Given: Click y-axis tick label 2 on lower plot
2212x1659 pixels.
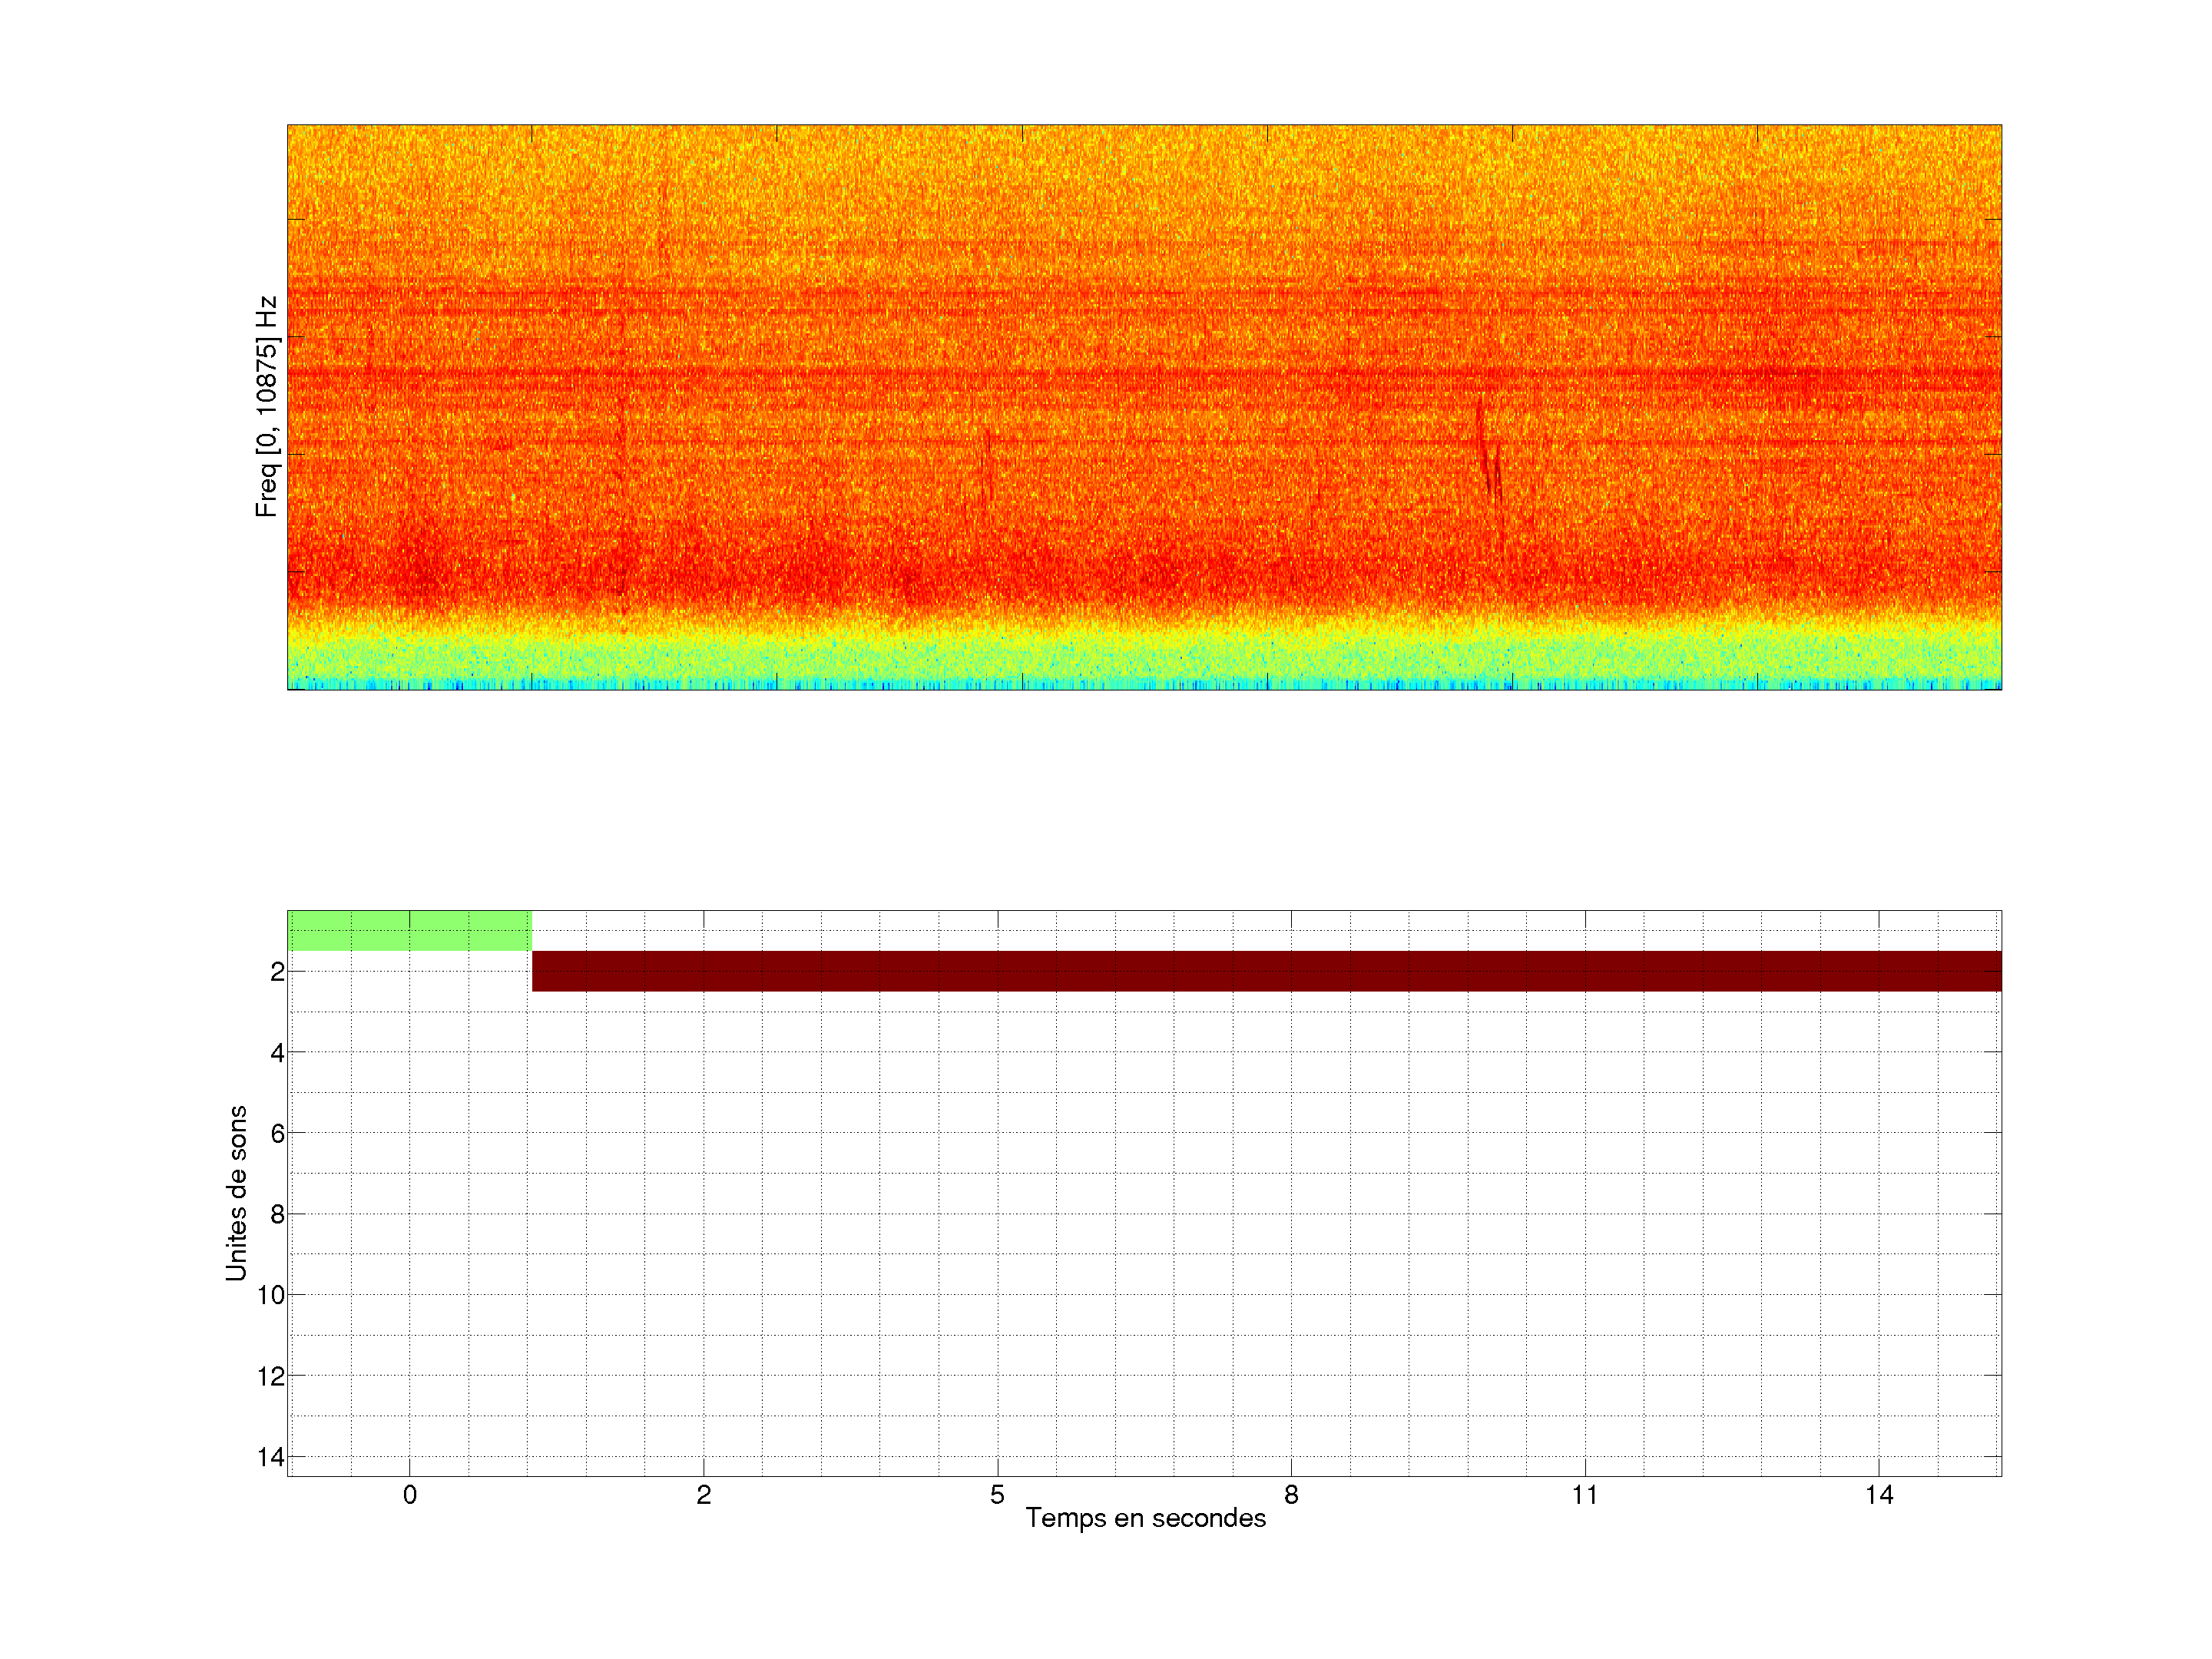Looking at the screenshot, I should point(277,972).
